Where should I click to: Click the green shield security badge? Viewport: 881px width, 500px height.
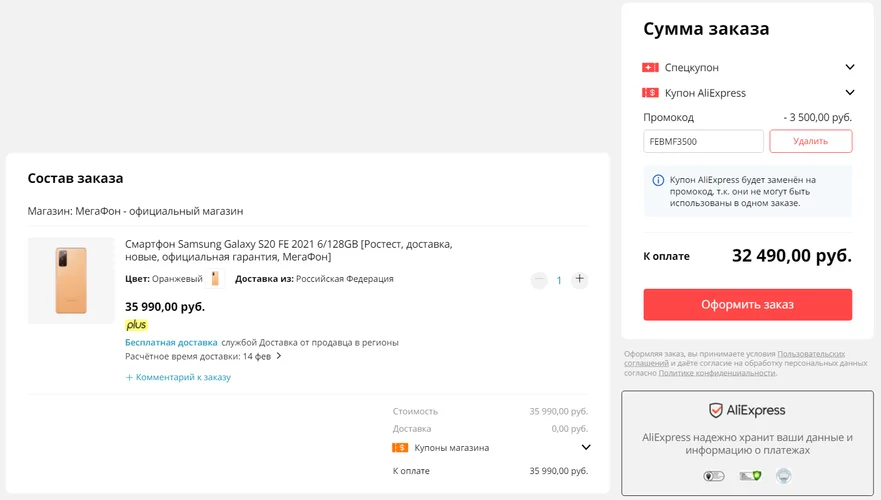750,476
